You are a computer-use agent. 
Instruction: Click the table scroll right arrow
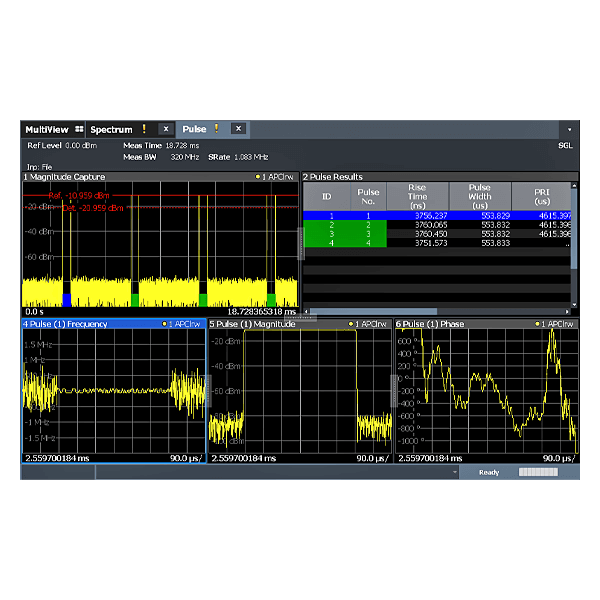567,311
